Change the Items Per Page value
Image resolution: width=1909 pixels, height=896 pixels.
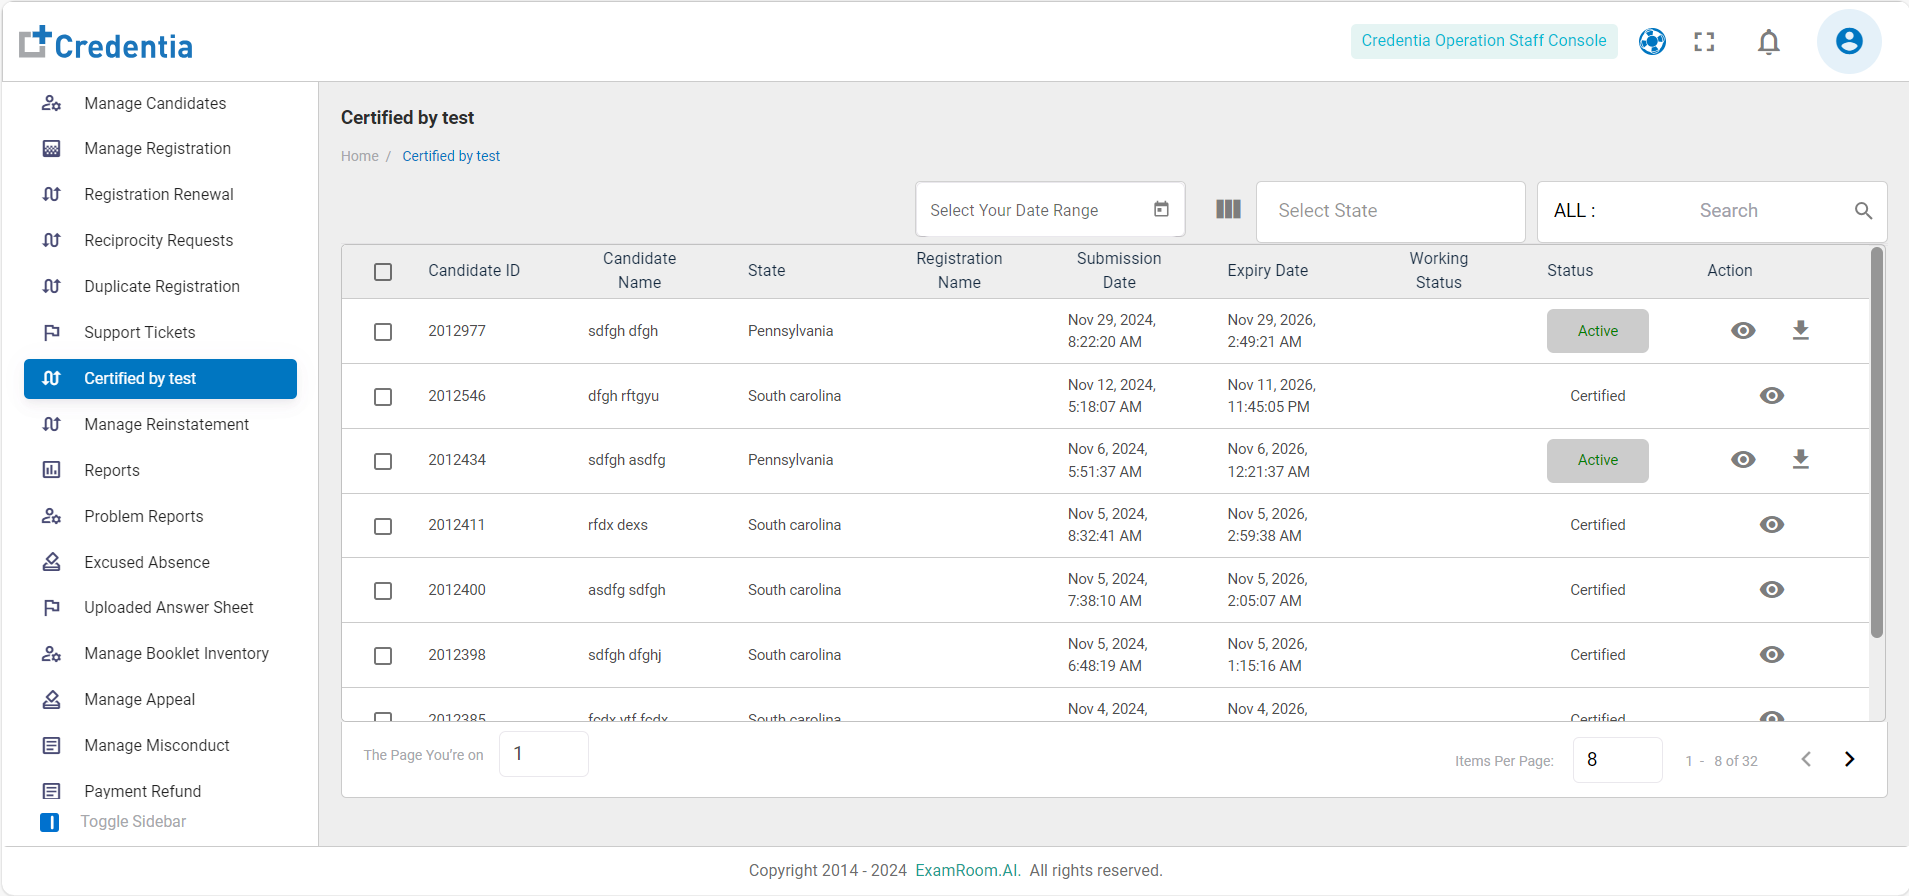click(x=1616, y=760)
